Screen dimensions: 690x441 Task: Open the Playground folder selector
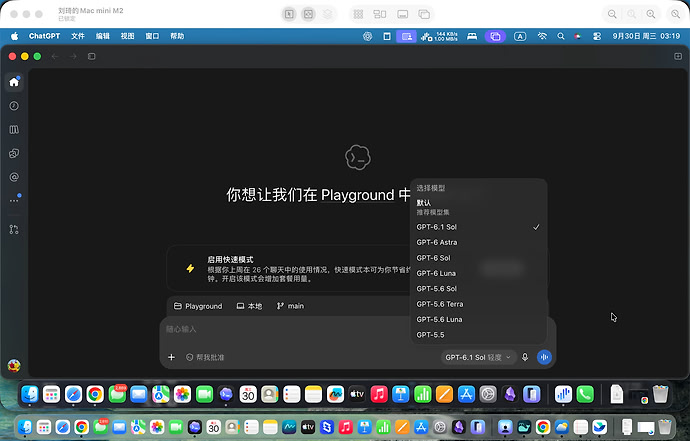198,306
